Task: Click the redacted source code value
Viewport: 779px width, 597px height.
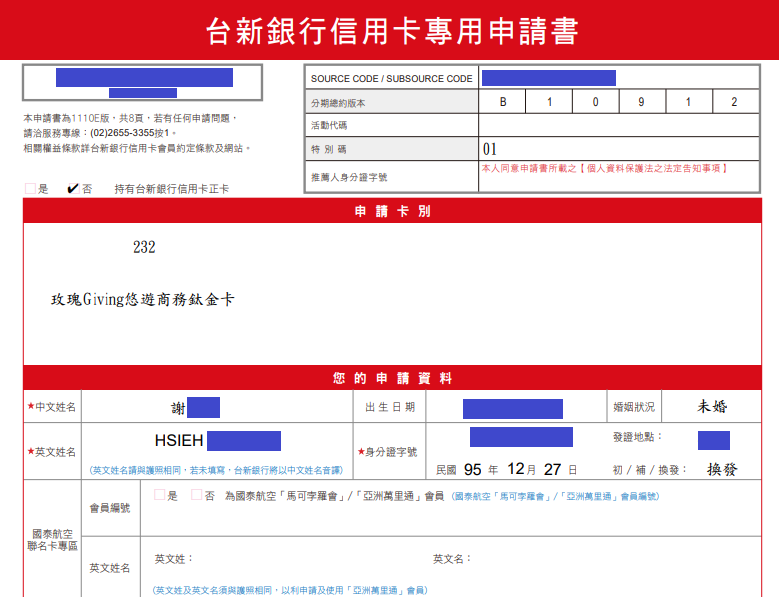Action: tap(549, 78)
